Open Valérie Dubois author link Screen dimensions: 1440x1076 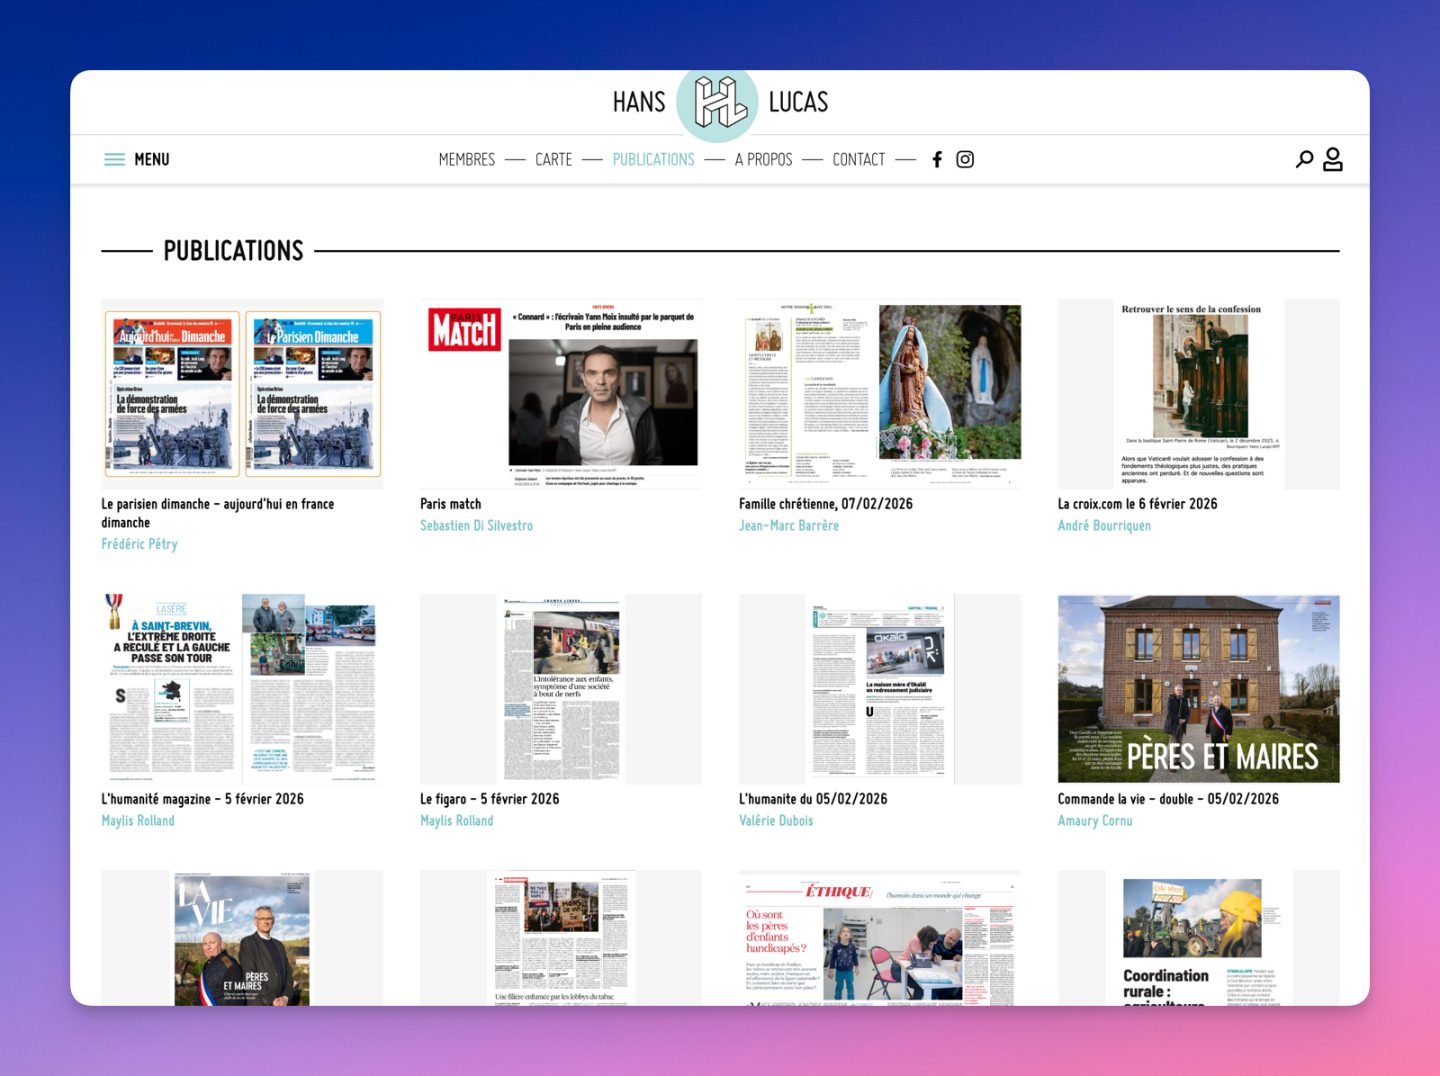click(x=776, y=820)
